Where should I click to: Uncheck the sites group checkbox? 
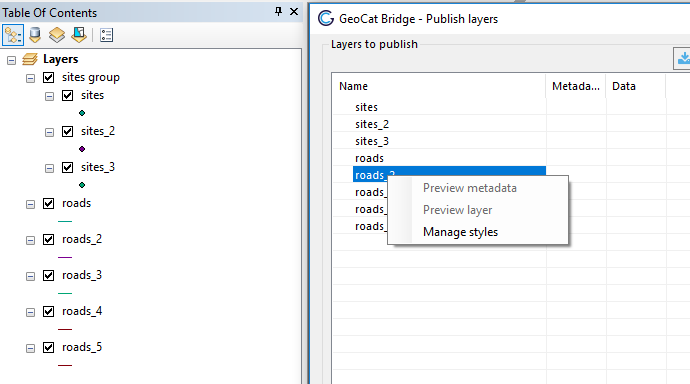click(48, 77)
